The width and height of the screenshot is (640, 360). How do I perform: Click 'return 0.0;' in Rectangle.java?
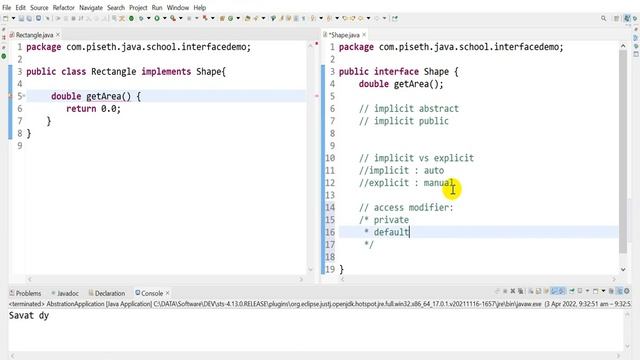pos(93,109)
